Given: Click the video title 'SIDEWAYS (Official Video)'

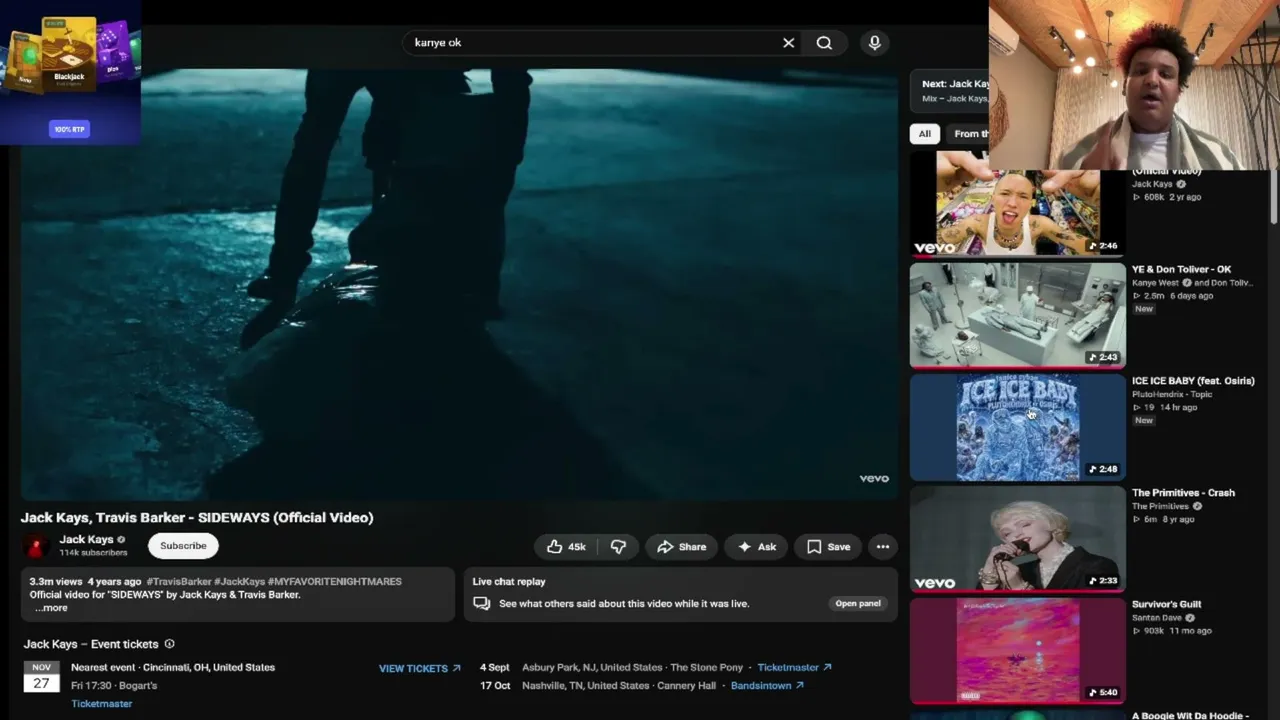Looking at the screenshot, I should click(197, 518).
